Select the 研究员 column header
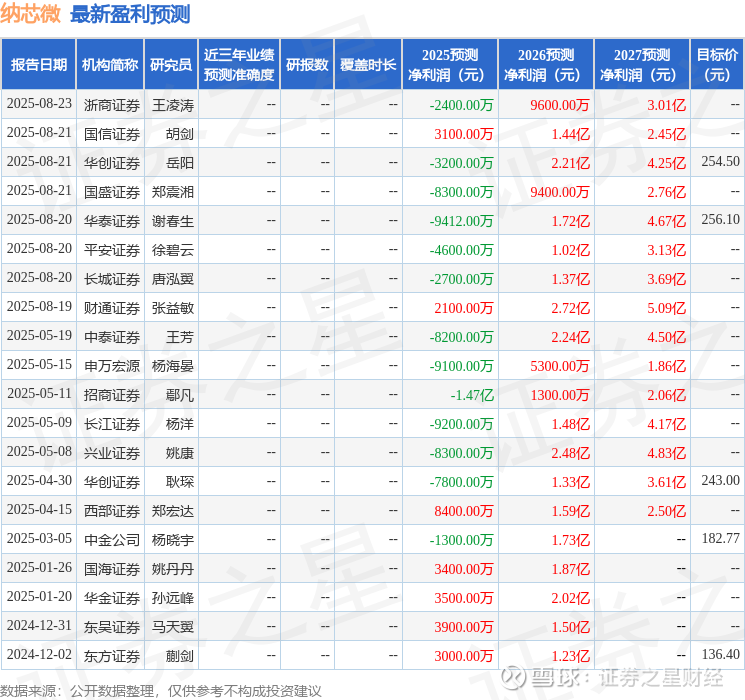The image size is (745, 700). click(171, 65)
